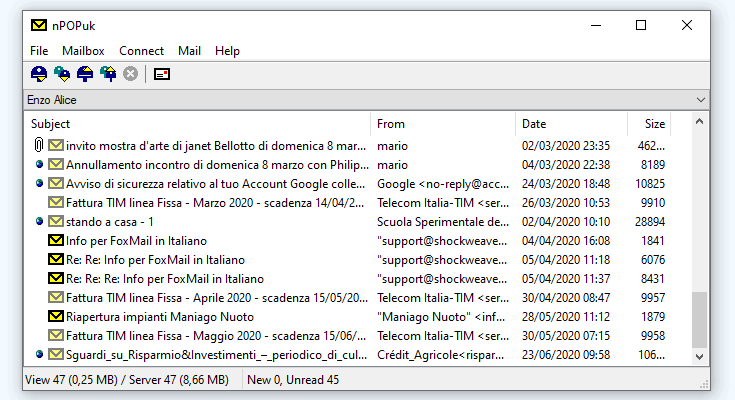Click the send all mailboxes toolbar icon
735x400 pixels.
(108, 74)
